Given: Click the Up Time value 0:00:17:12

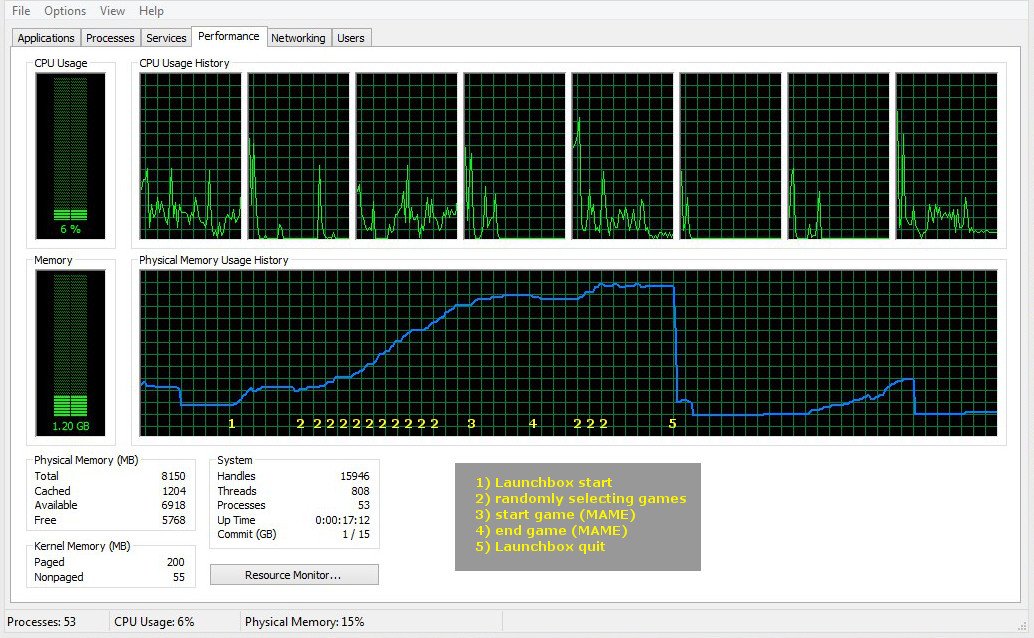Looking at the screenshot, I should pos(342,520).
